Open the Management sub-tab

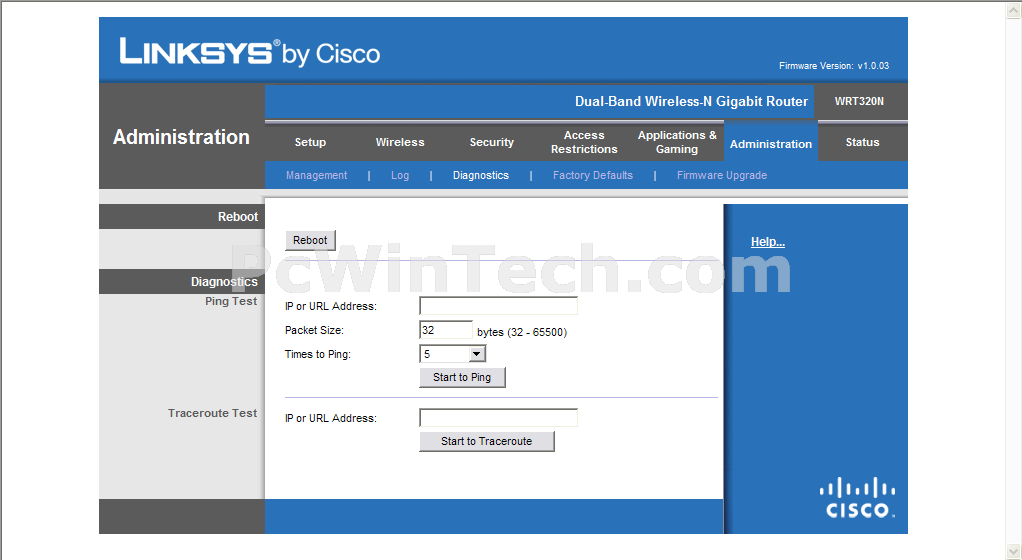(316, 175)
